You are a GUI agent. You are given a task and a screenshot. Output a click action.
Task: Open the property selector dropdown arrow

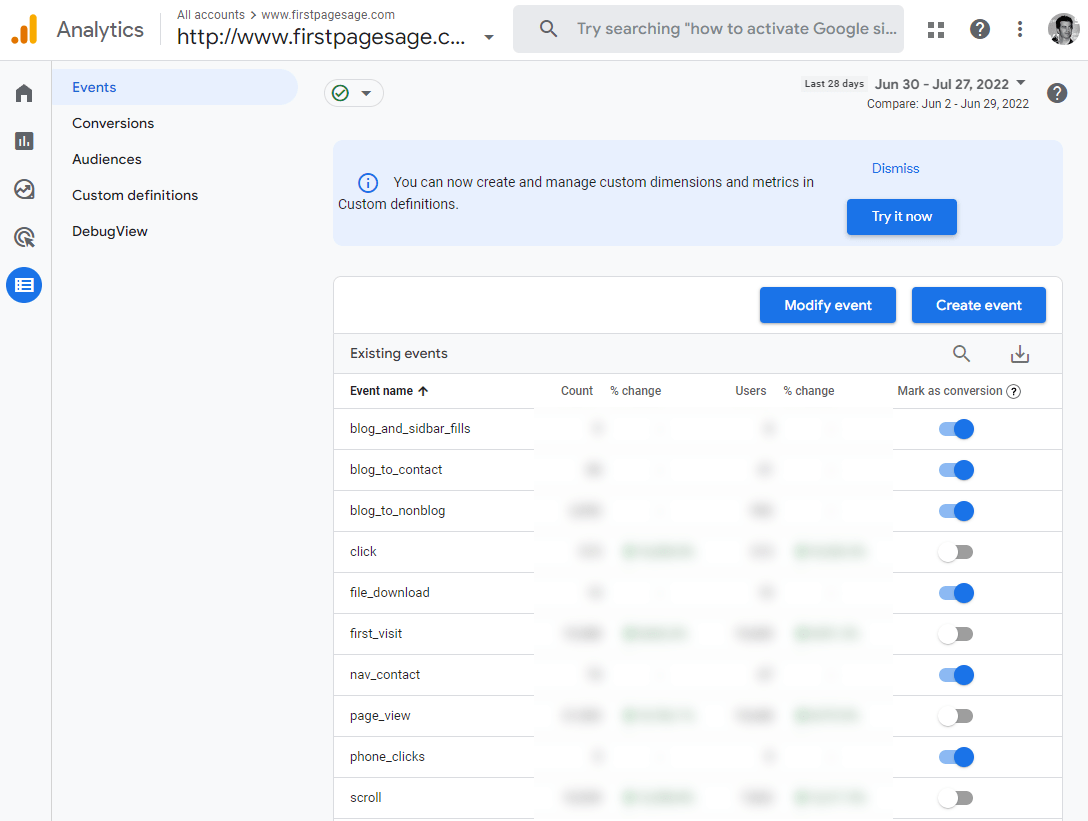point(488,37)
